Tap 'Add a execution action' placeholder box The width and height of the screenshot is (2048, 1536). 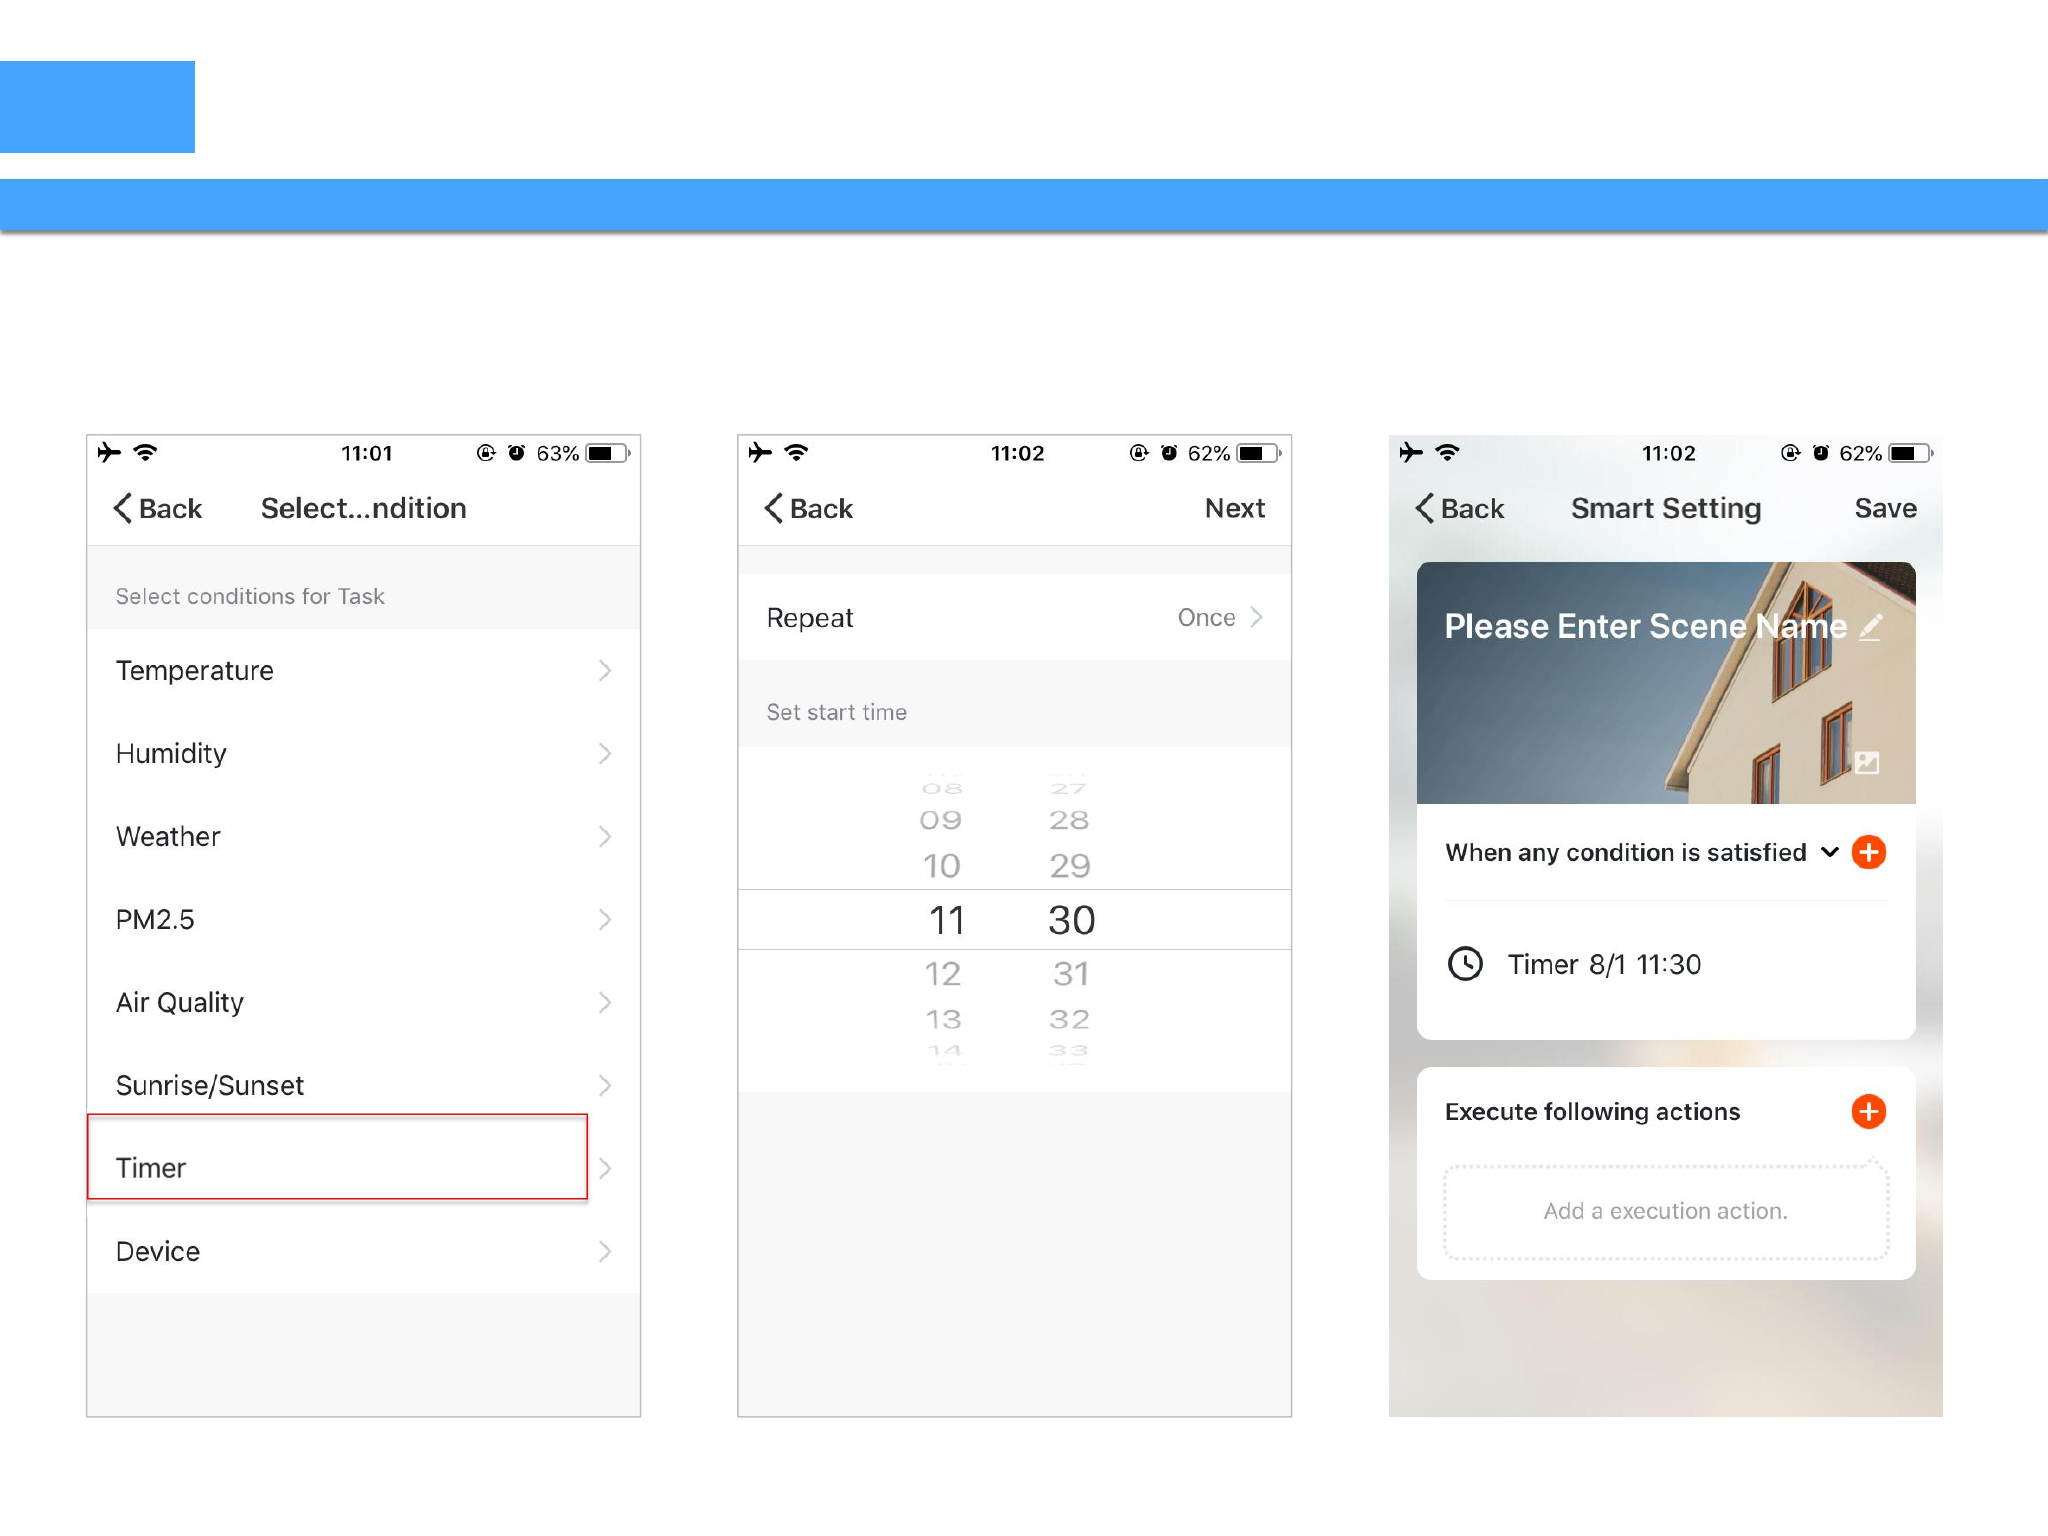click(1665, 1211)
